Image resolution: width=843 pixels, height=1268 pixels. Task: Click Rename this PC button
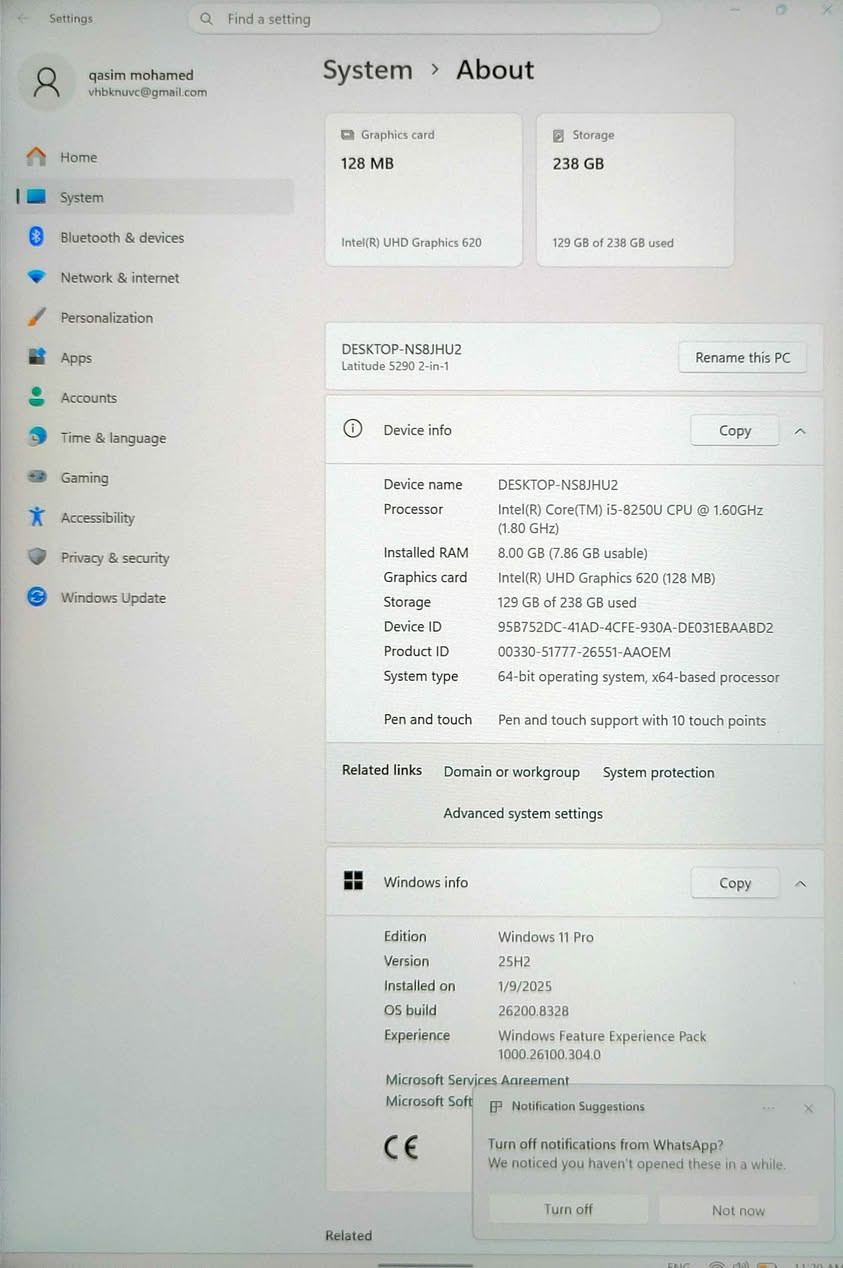[x=742, y=357]
